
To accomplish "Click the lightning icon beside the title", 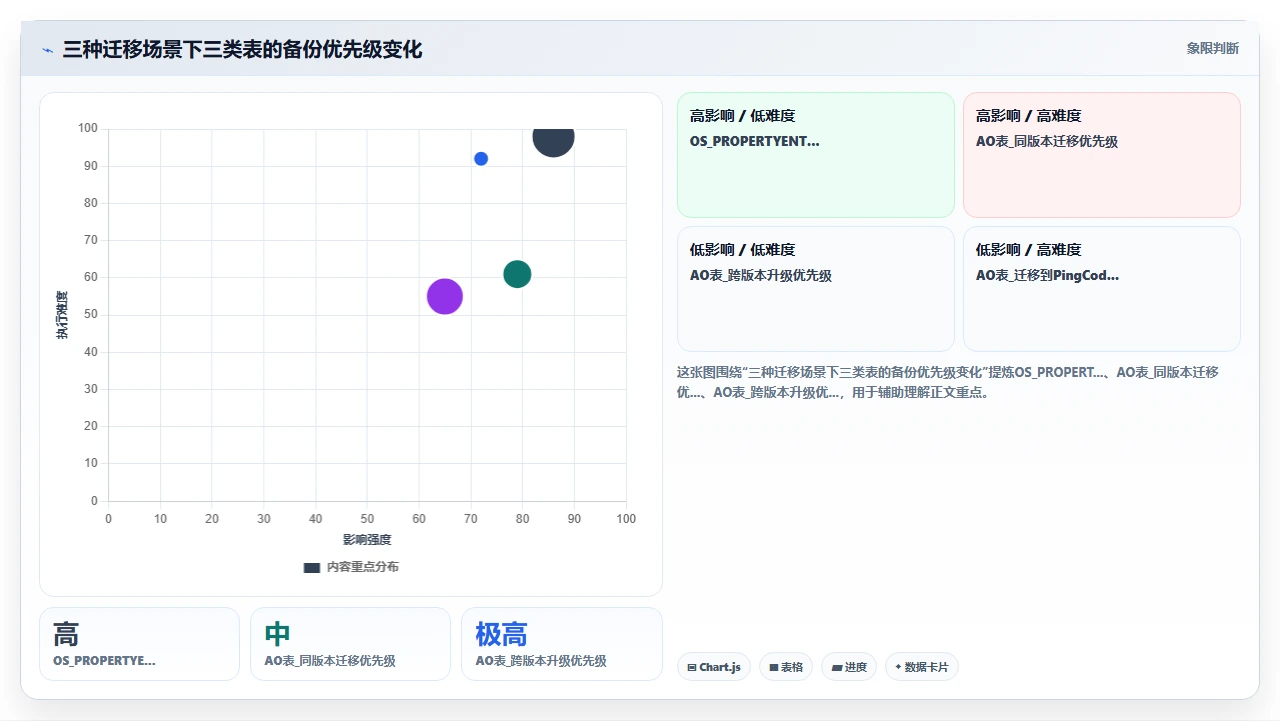I will click(47, 49).
